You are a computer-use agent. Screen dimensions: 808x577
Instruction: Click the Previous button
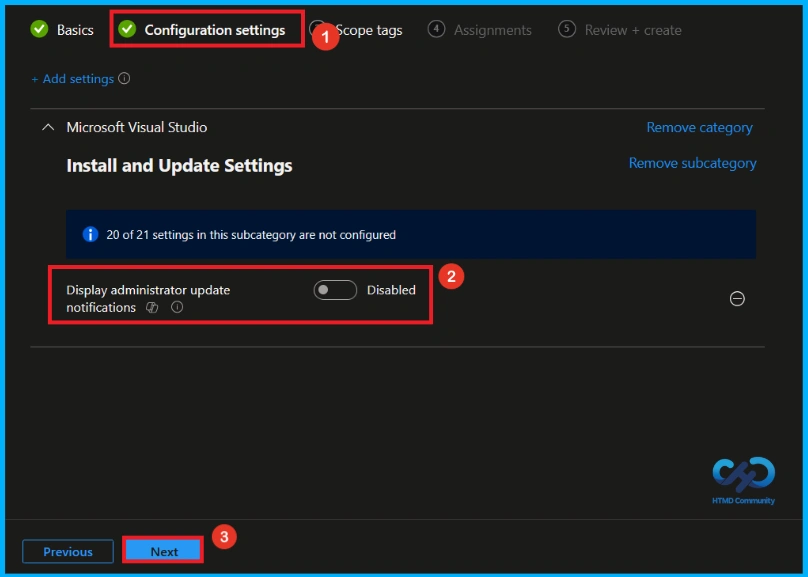(x=68, y=552)
